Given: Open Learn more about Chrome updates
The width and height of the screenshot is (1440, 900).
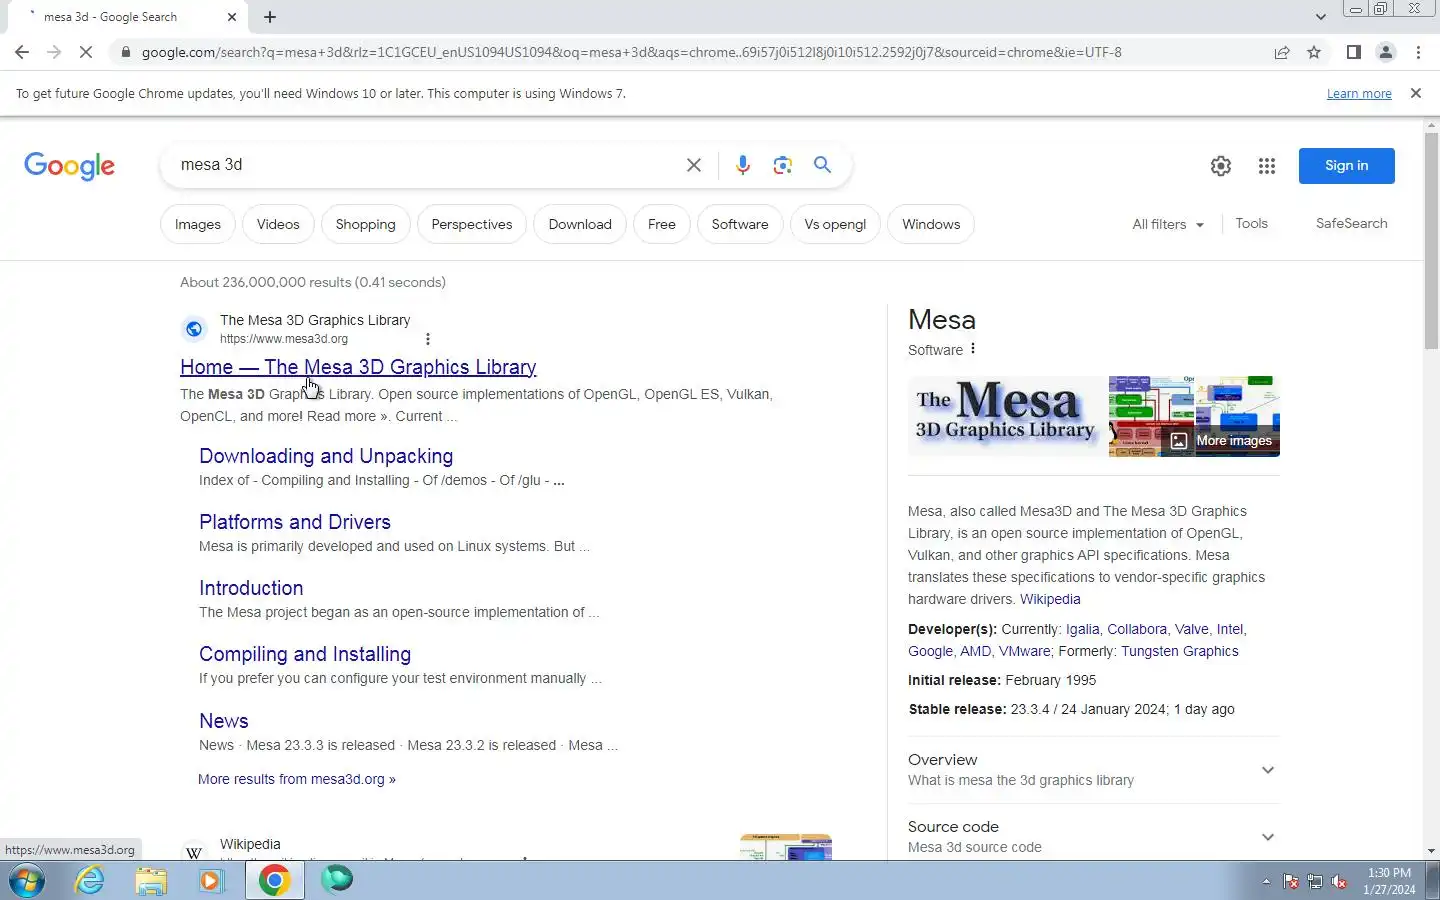Looking at the screenshot, I should [x=1359, y=94].
